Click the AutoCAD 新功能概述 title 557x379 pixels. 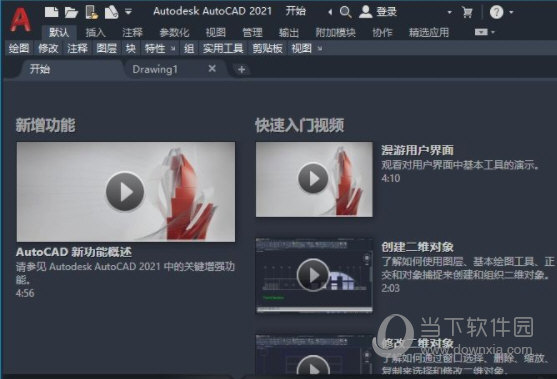pyautogui.click(x=74, y=252)
